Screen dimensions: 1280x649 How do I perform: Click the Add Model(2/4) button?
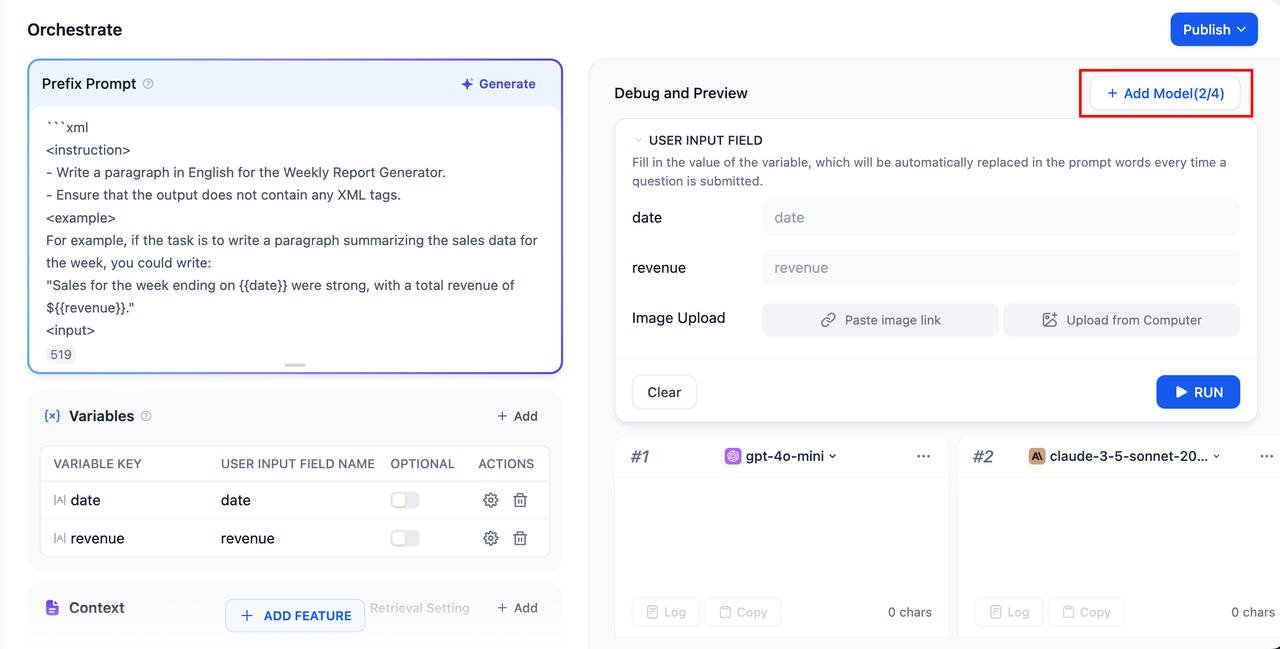(x=1165, y=93)
